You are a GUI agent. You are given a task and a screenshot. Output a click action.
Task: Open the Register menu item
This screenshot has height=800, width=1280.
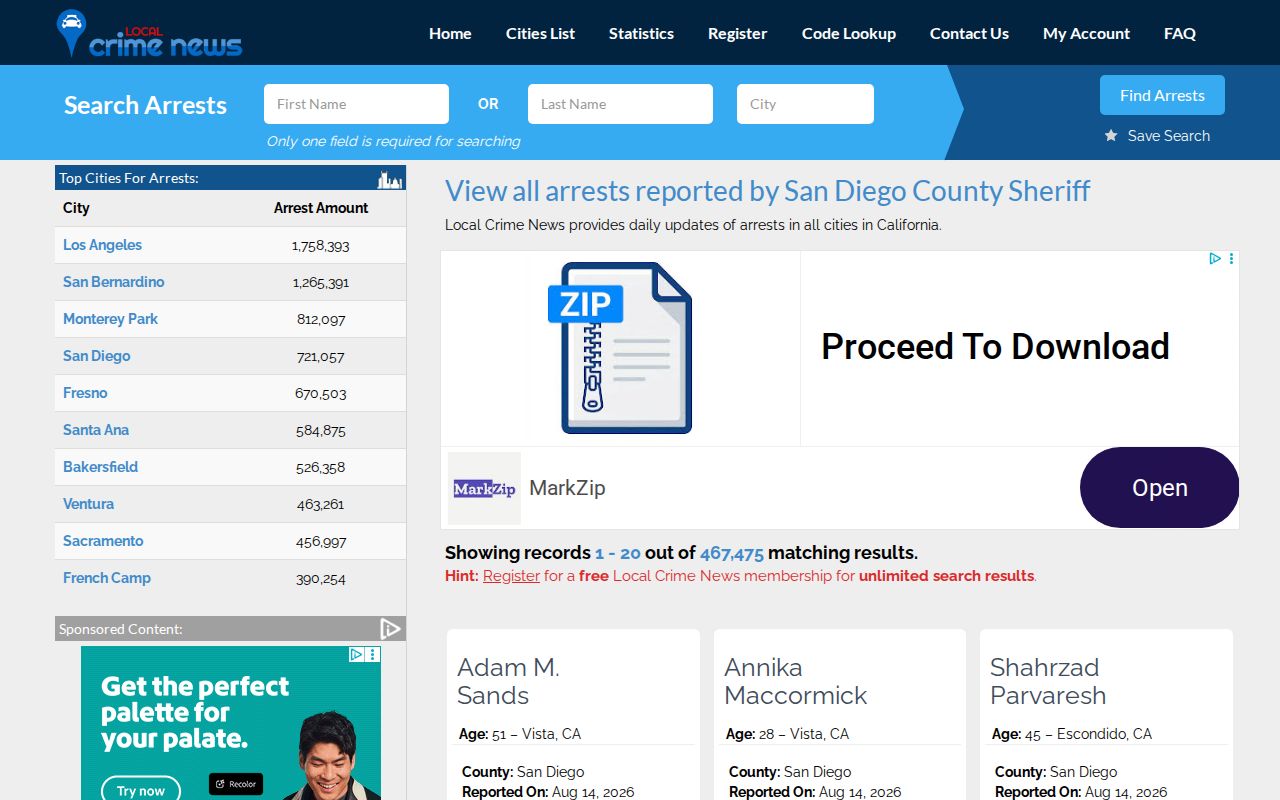coord(737,33)
